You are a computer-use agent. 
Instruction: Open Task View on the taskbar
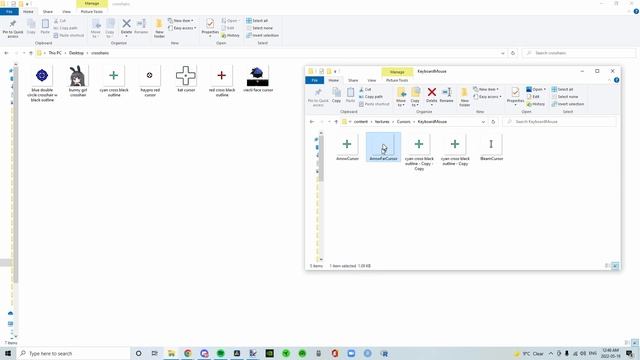(154, 353)
